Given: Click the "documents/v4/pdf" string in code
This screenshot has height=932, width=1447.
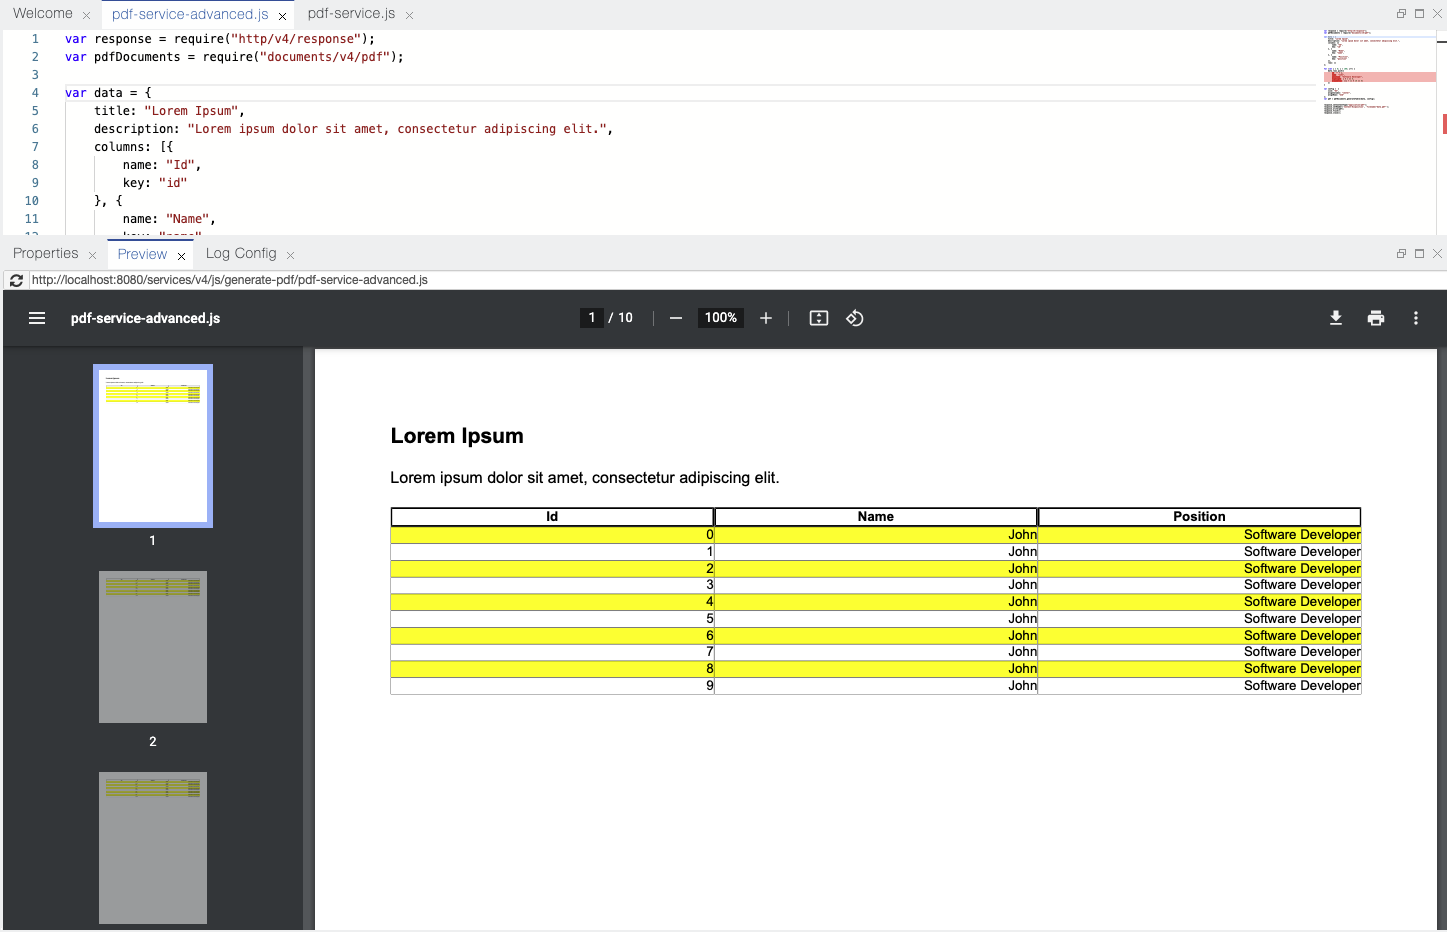Looking at the screenshot, I should (325, 57).
